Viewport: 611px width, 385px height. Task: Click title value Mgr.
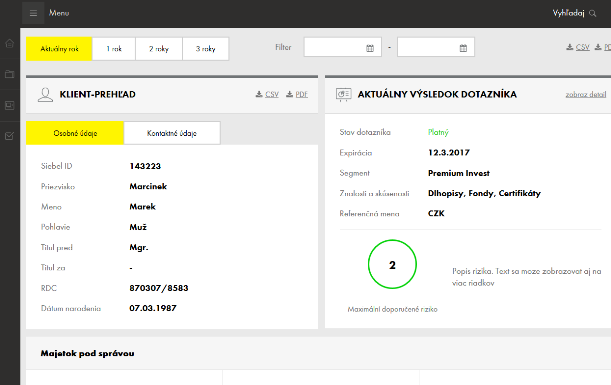point(139,247)
